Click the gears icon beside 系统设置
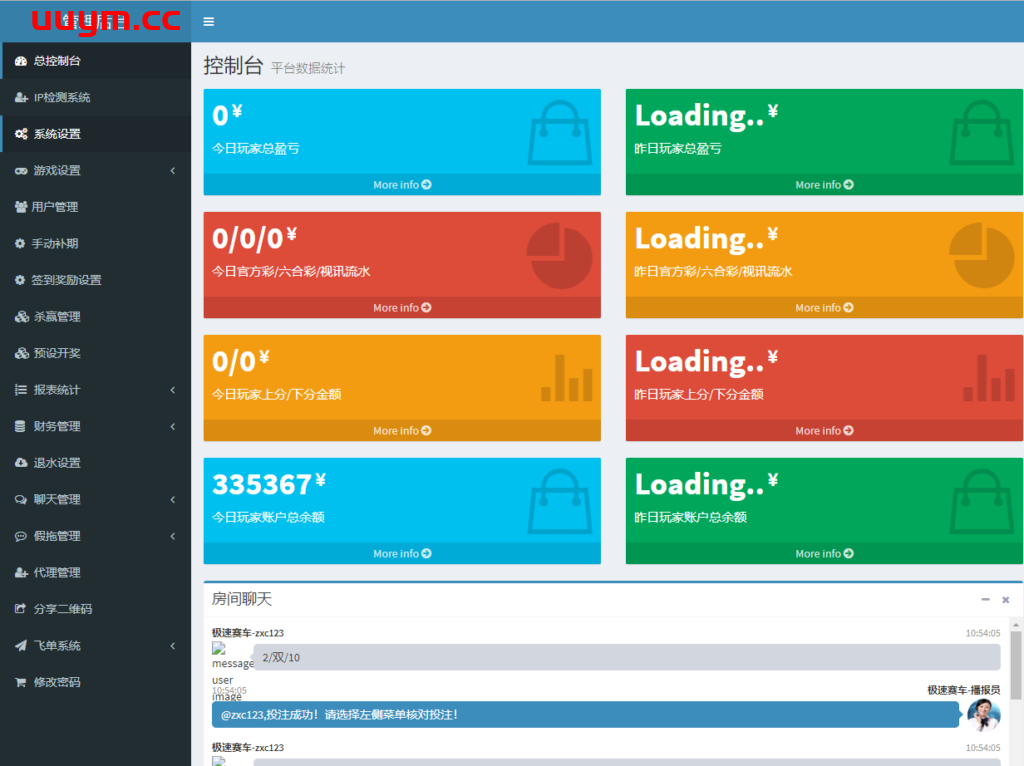This screenshot has width=1024, height=766. (x=21, y=134)
